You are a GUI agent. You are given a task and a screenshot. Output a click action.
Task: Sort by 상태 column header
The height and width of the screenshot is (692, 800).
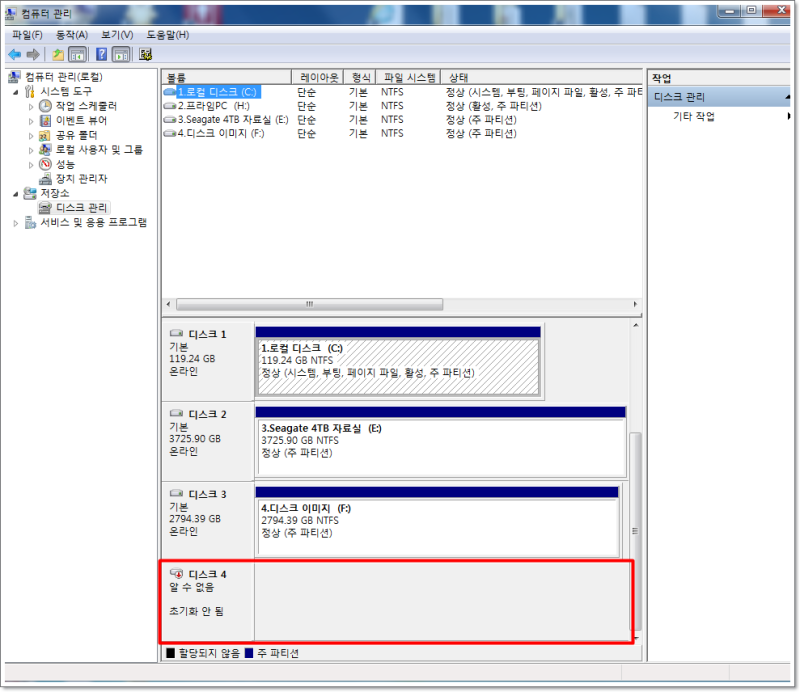point(541,77)
